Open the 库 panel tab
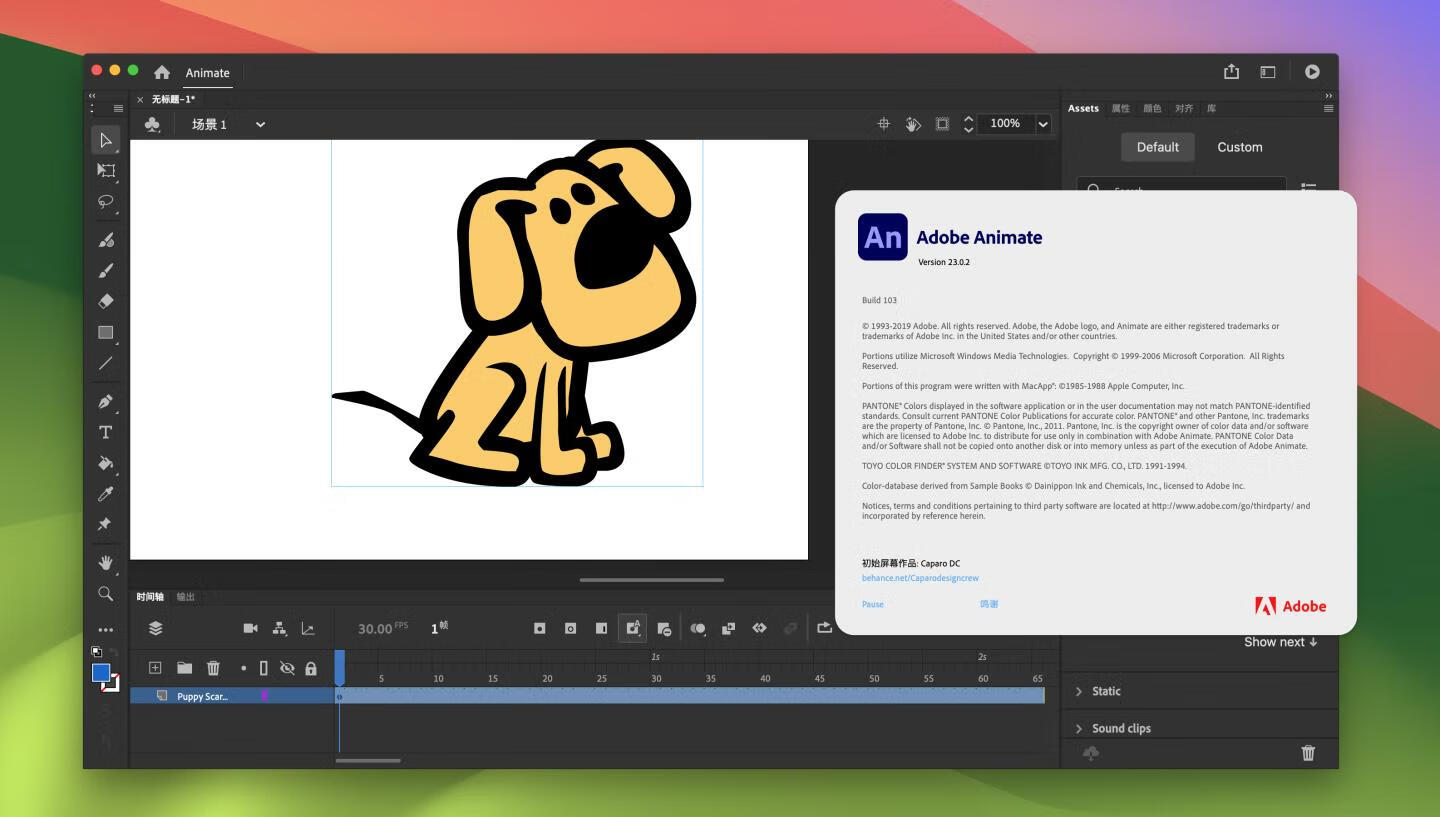The height and width of the screenshot is (817, 1440). (1211, 108)
